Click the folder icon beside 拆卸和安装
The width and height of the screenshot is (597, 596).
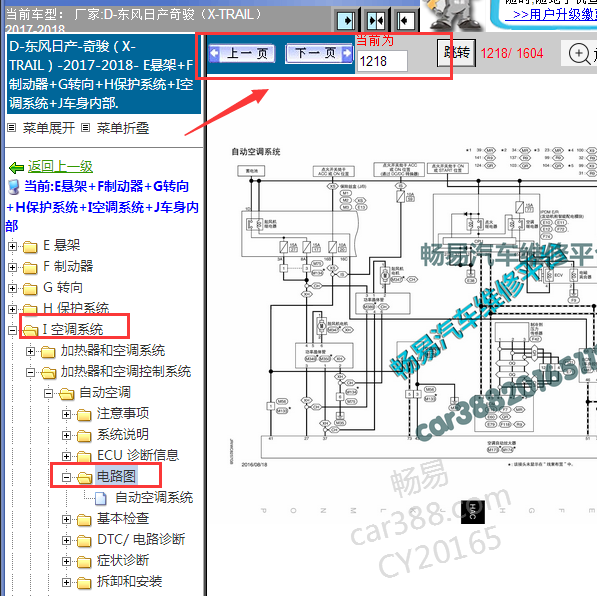[x=84, y=583]
